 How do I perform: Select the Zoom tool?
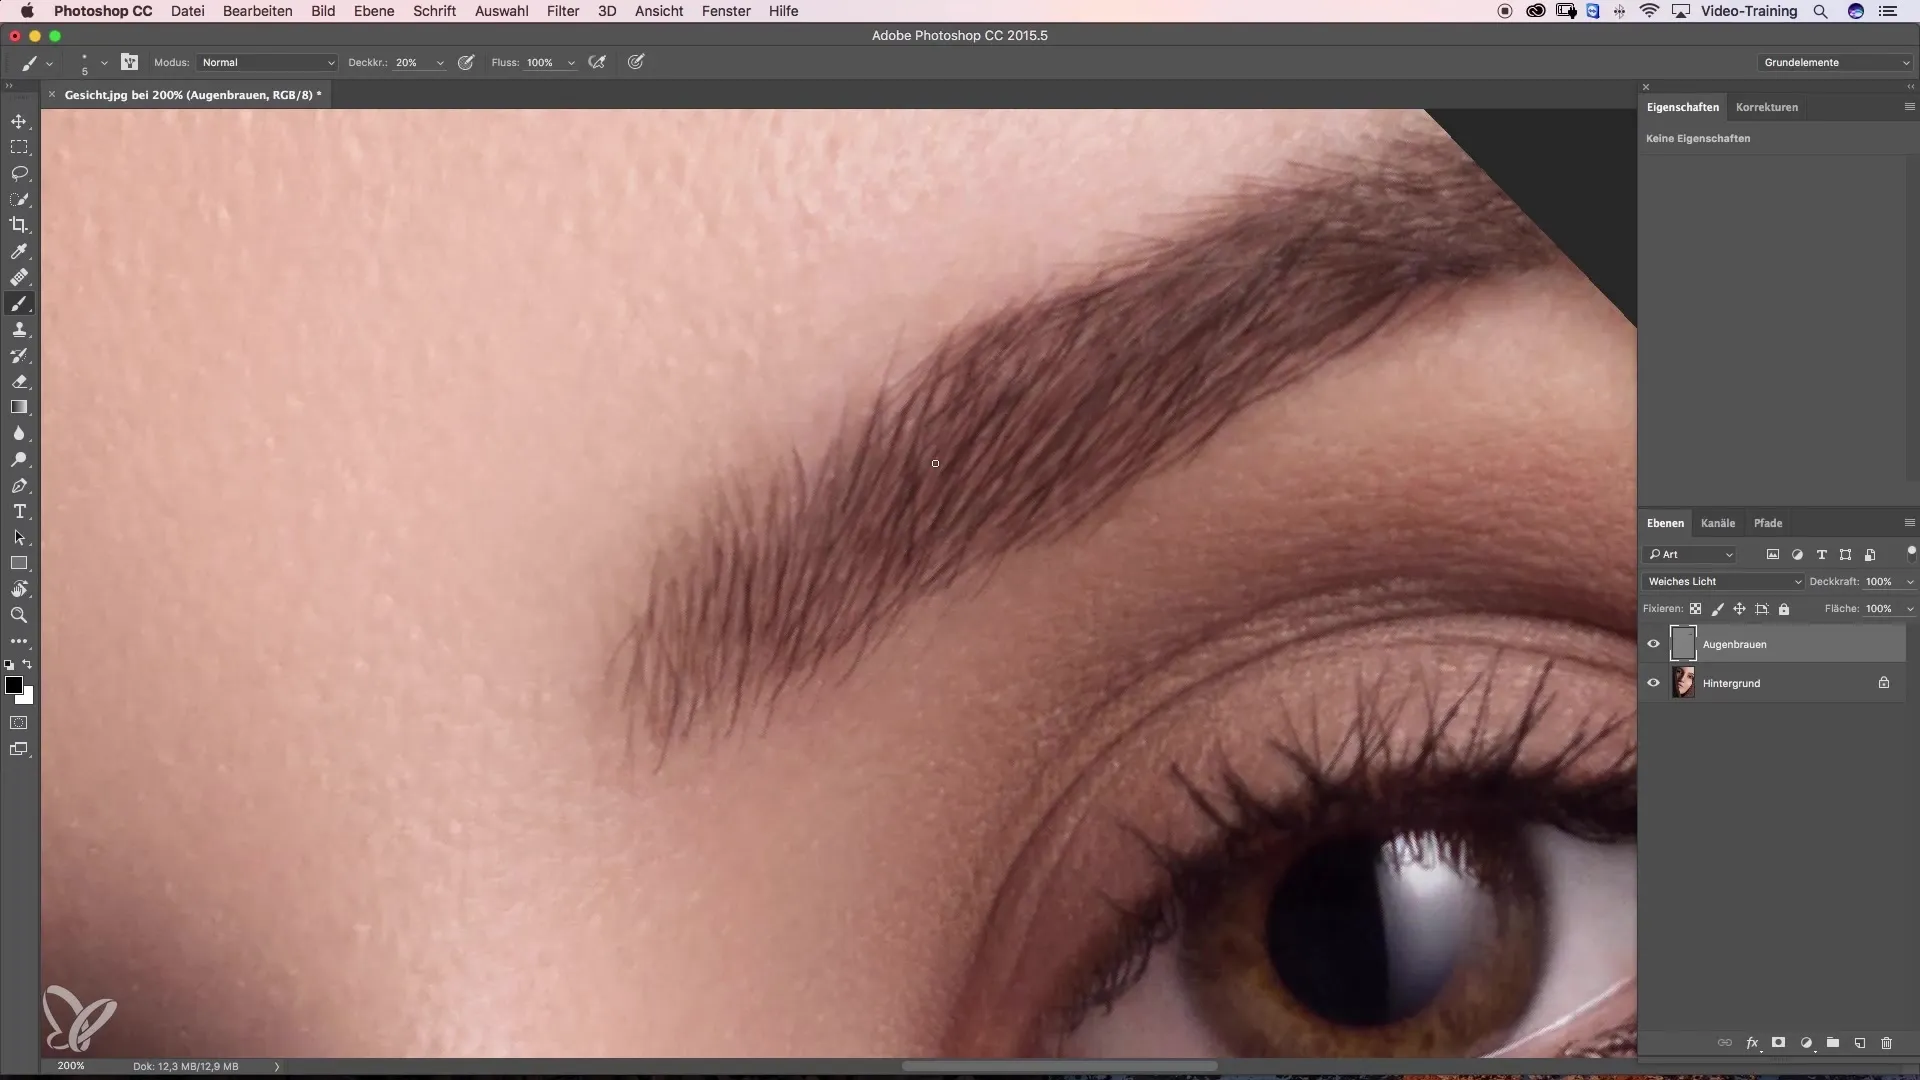(19, 615)
